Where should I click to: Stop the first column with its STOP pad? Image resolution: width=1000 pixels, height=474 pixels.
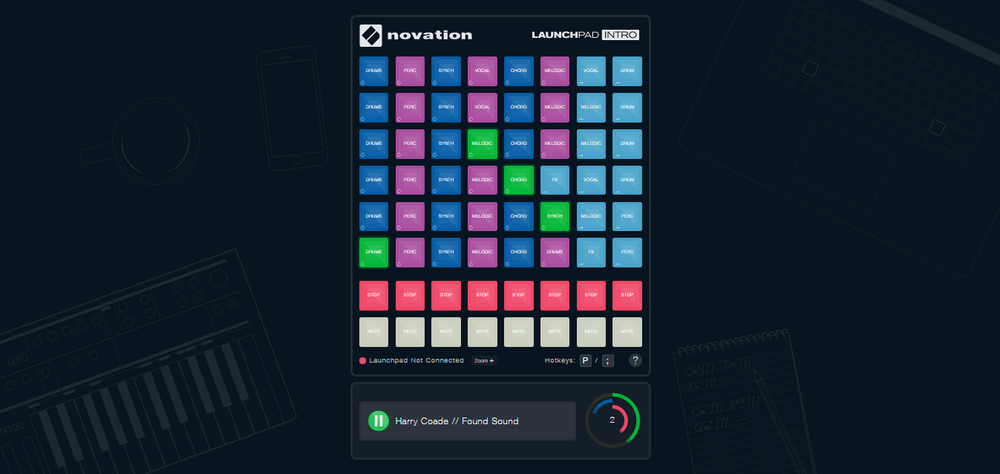pyautogui.click(x=374, y=296)
